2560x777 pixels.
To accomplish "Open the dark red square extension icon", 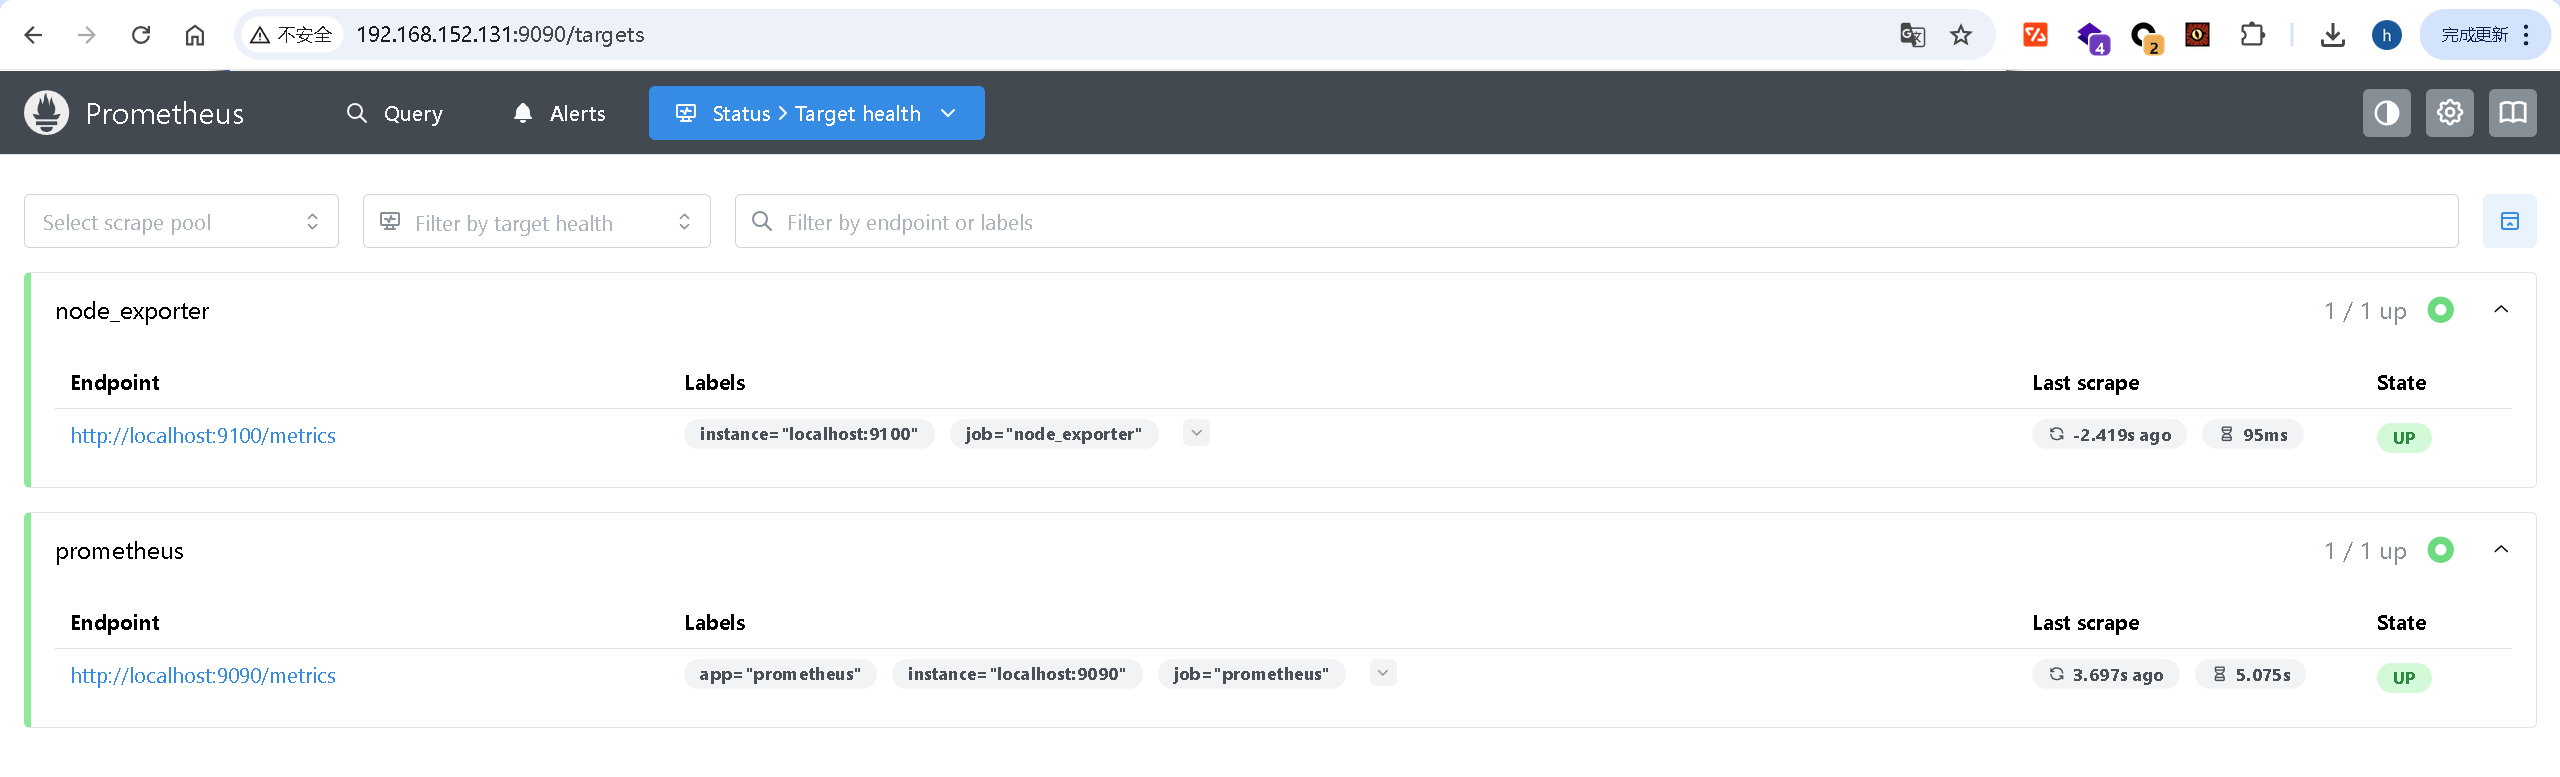I will tap(2197, 35).
